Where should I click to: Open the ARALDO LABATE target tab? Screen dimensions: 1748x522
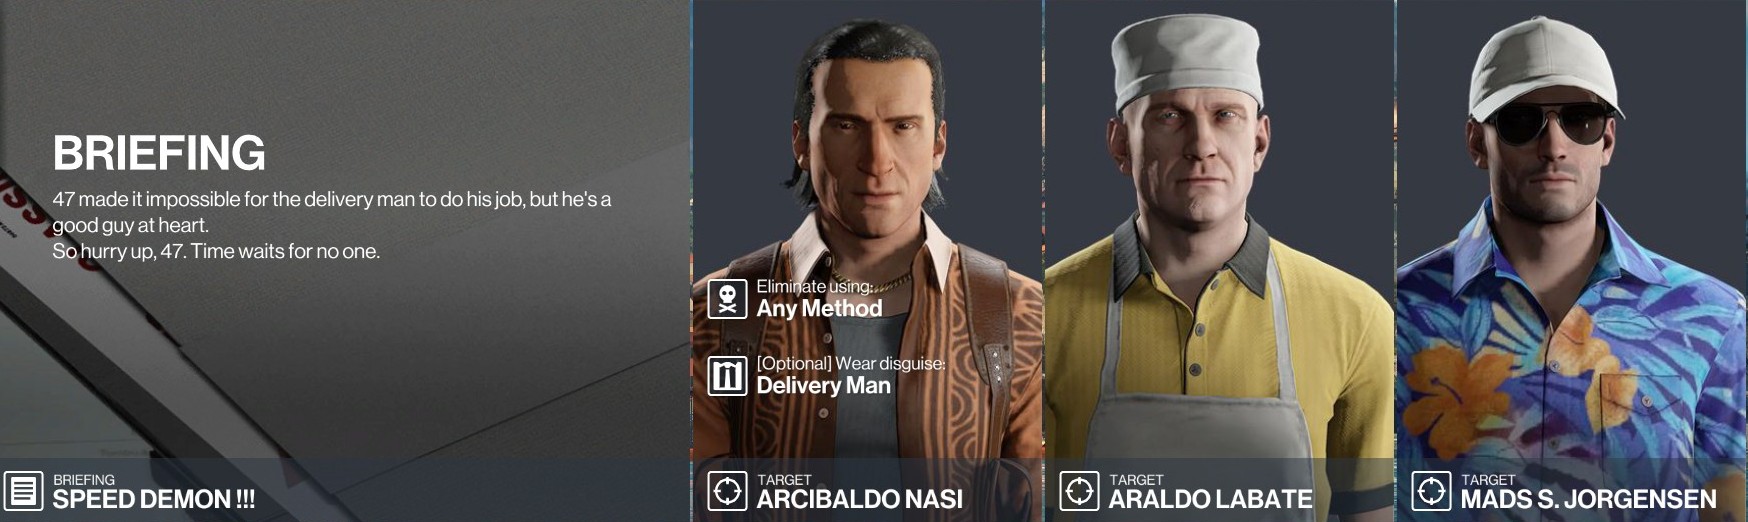click(x=1219, y=491)
